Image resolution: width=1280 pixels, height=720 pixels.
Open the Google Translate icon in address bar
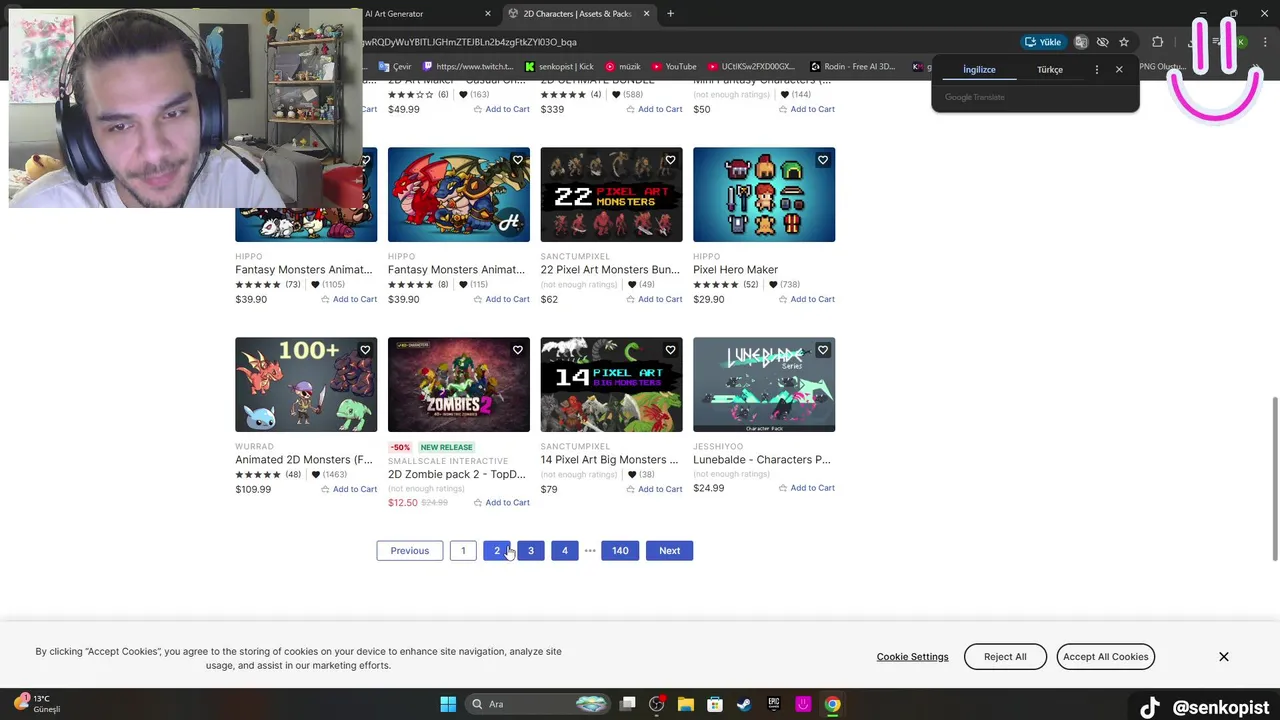[1081, 42]
